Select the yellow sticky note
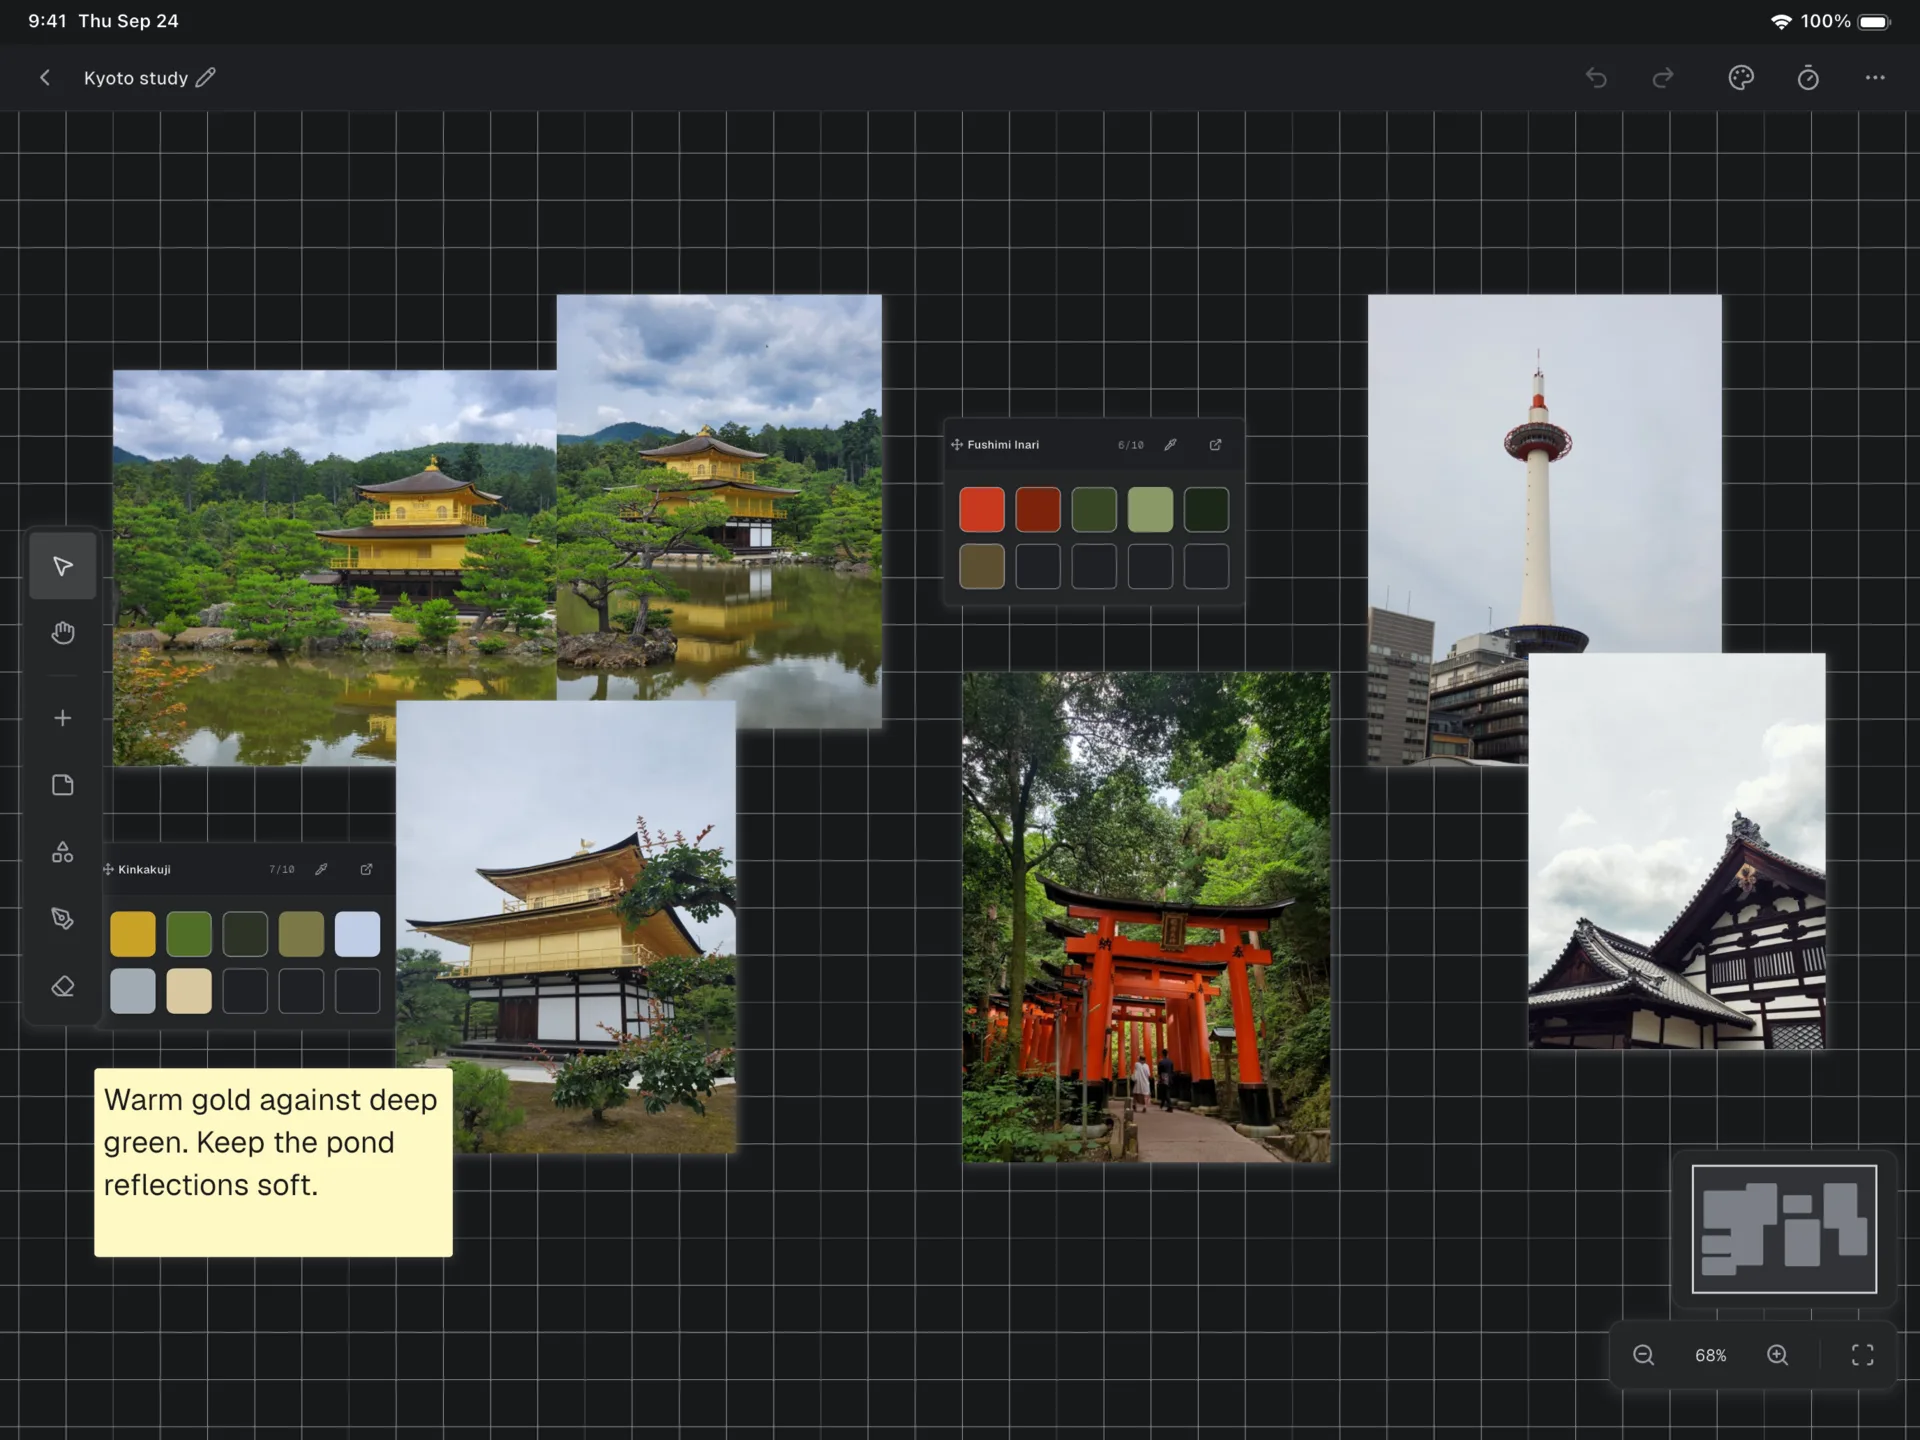This screenshot has height=1440, width=1920. [273, 1162]
